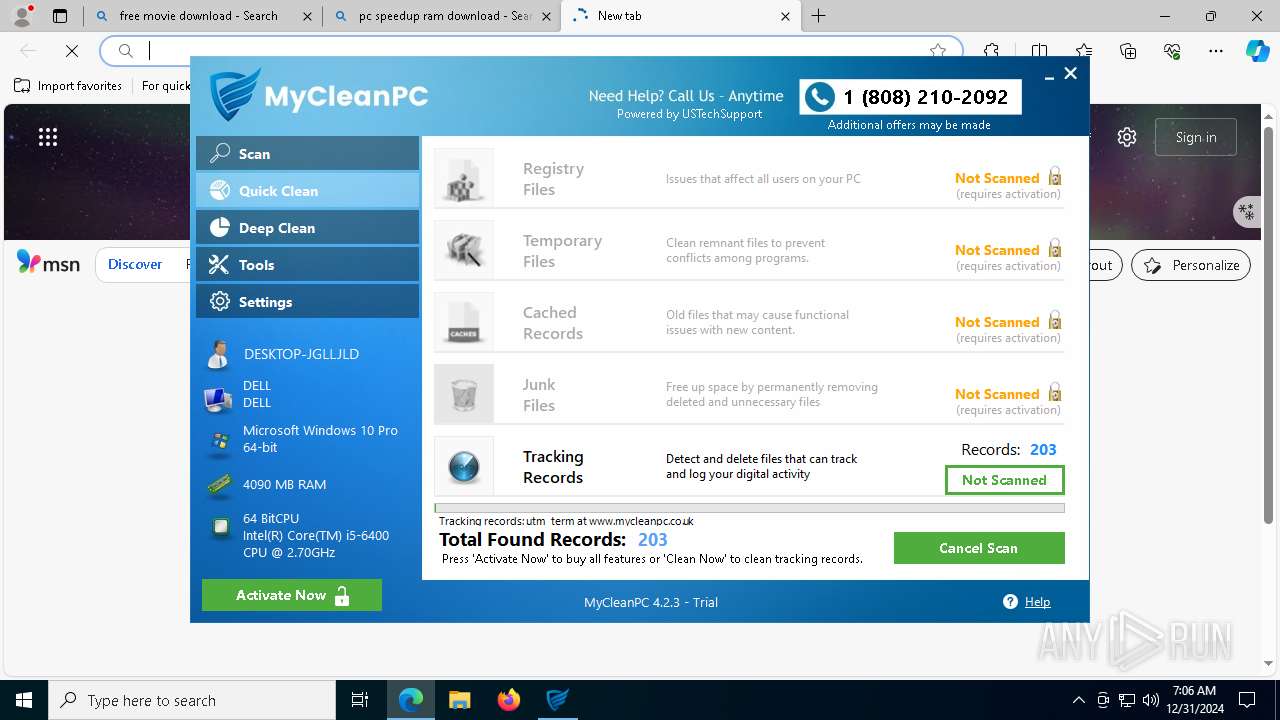Click the Temporary Files icon
Viewport: 1280px width, 720px height.
[464, 251]
